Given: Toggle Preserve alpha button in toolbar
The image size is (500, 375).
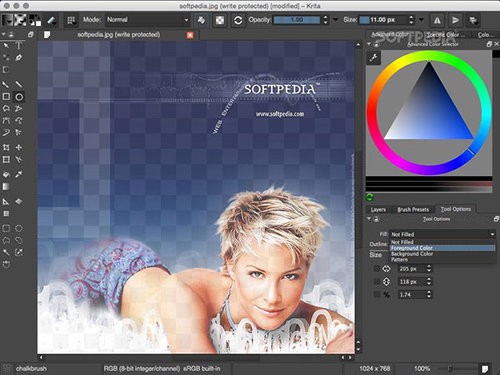Looking at the screenshot, I should tap(220, 20).
